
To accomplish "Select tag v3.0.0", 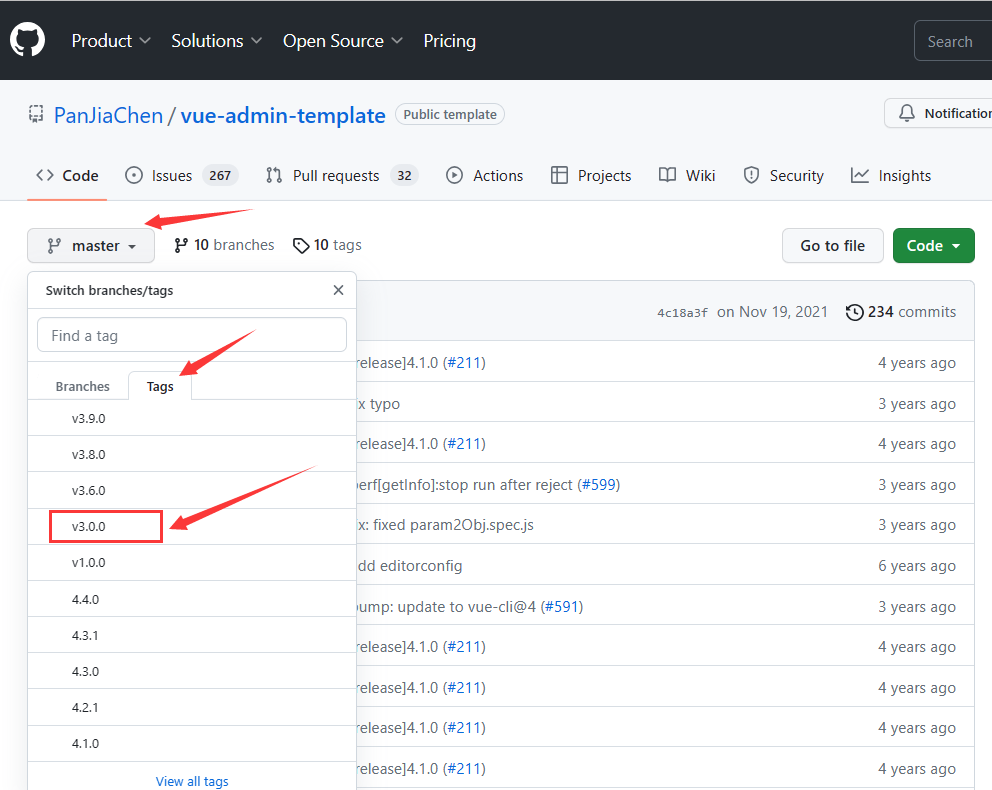I will click(192, 526).
